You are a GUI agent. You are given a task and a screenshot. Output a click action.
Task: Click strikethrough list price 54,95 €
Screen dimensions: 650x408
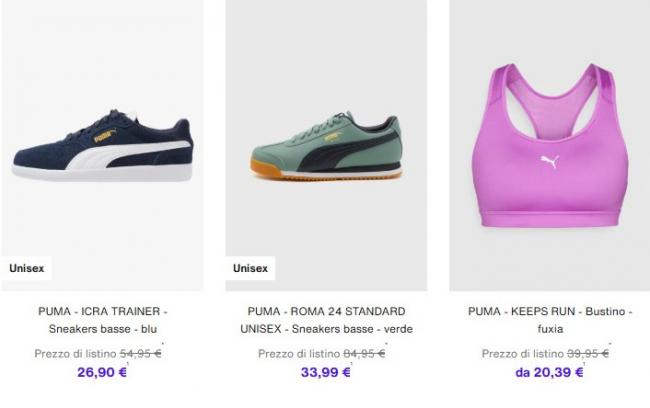(141, 354)
